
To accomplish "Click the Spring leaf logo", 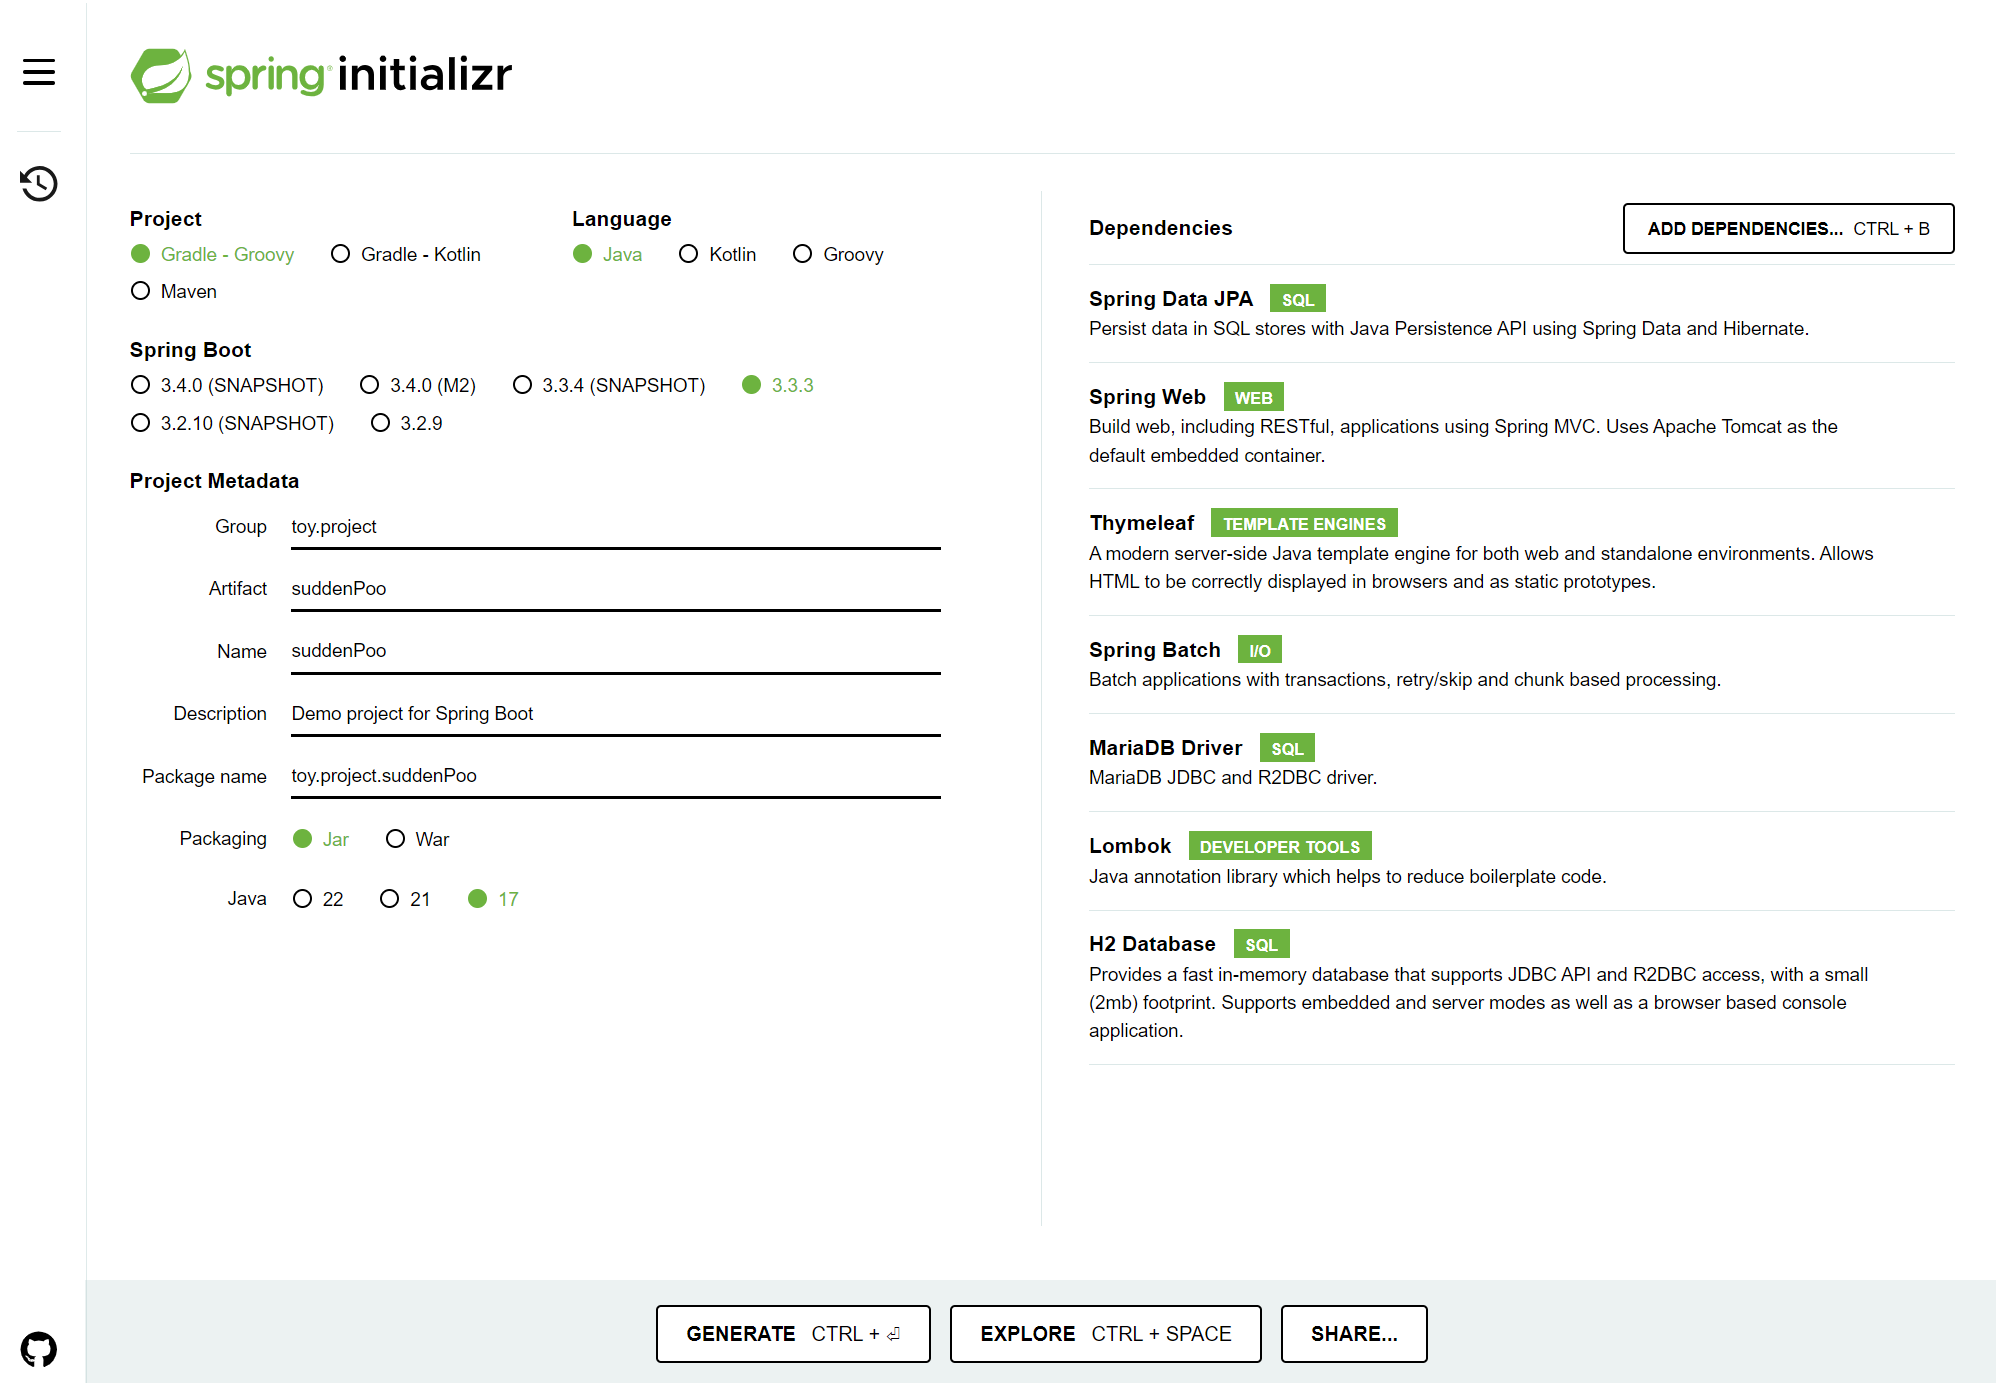I will [x=161, y=75].
